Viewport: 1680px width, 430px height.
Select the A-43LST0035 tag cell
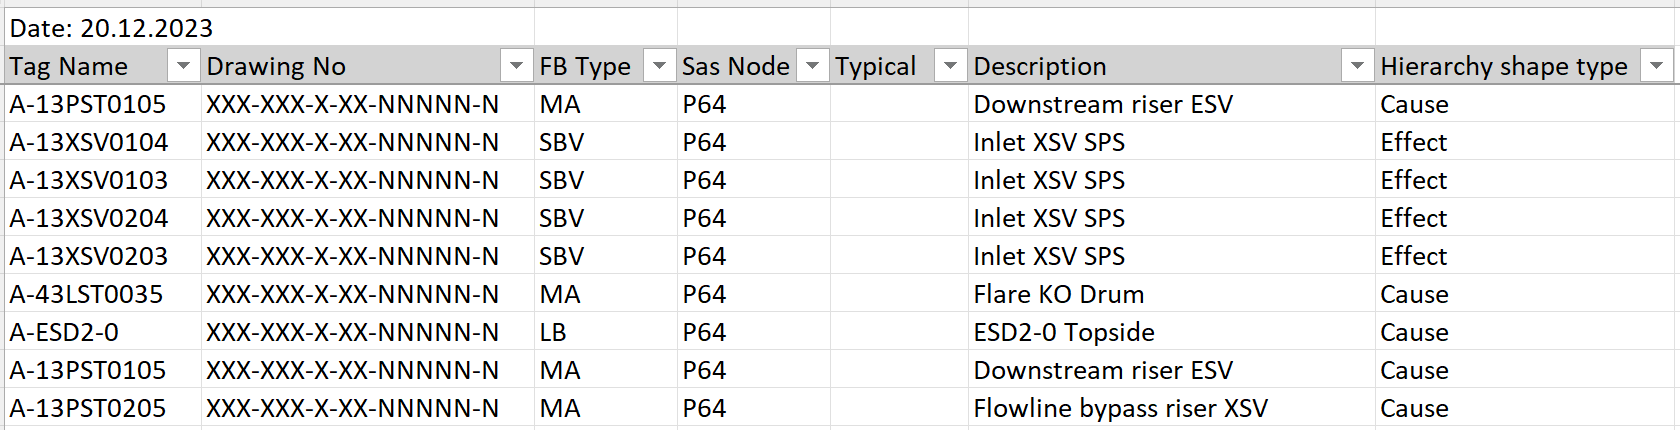click(103, 294)
